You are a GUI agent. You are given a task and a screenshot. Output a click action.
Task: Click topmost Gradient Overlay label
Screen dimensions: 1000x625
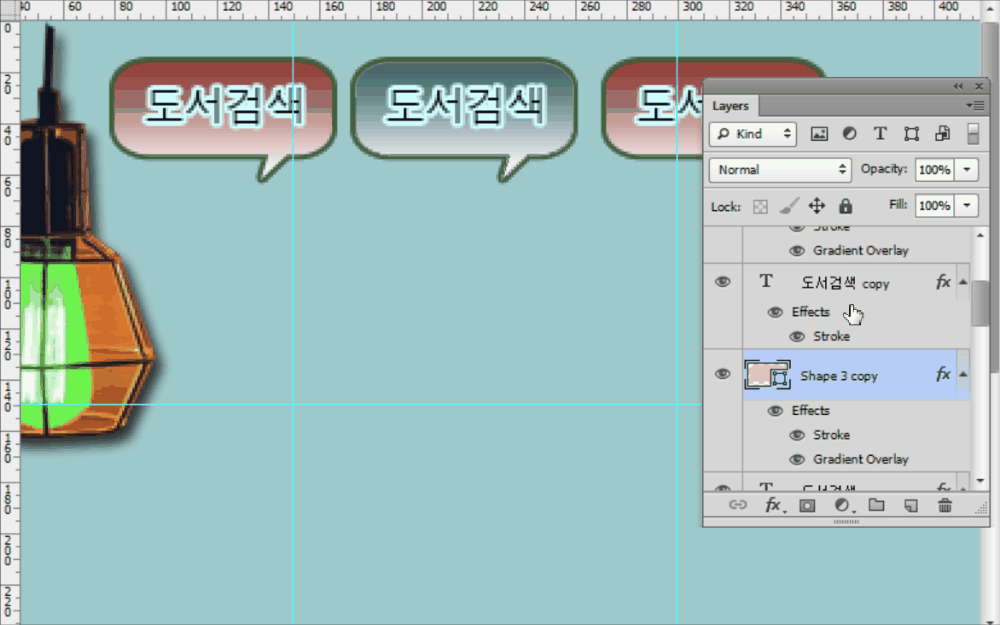point(860,251)
